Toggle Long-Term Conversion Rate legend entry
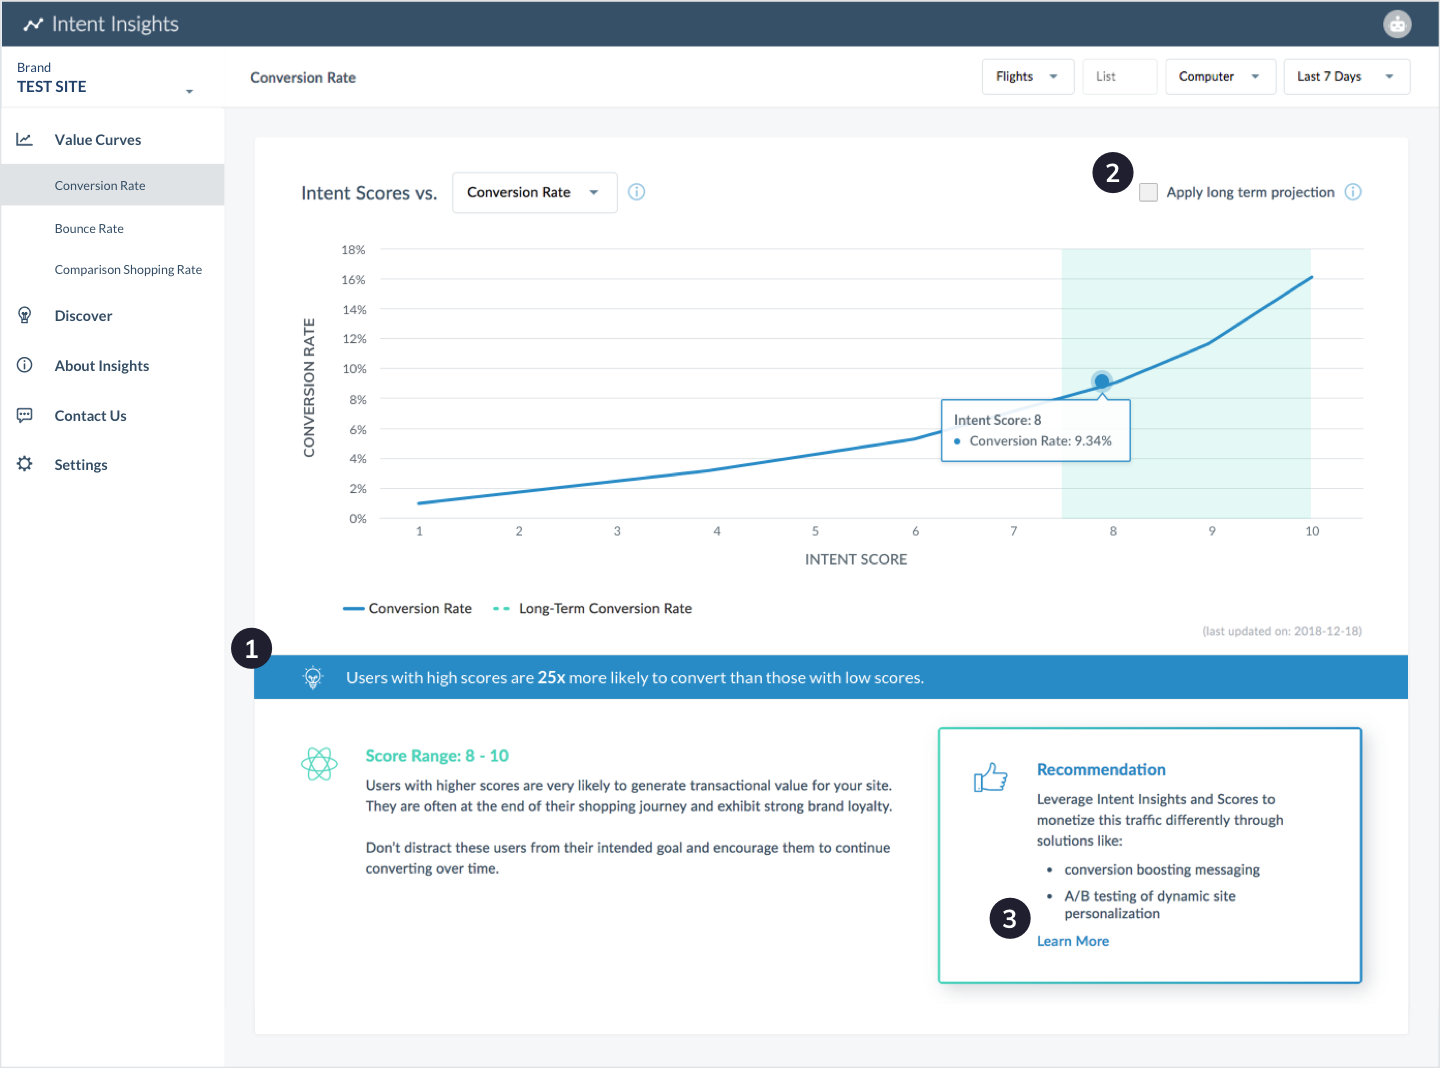Screen dimensions: 1440x1068 pyautogui.click(x=593, y=608)
